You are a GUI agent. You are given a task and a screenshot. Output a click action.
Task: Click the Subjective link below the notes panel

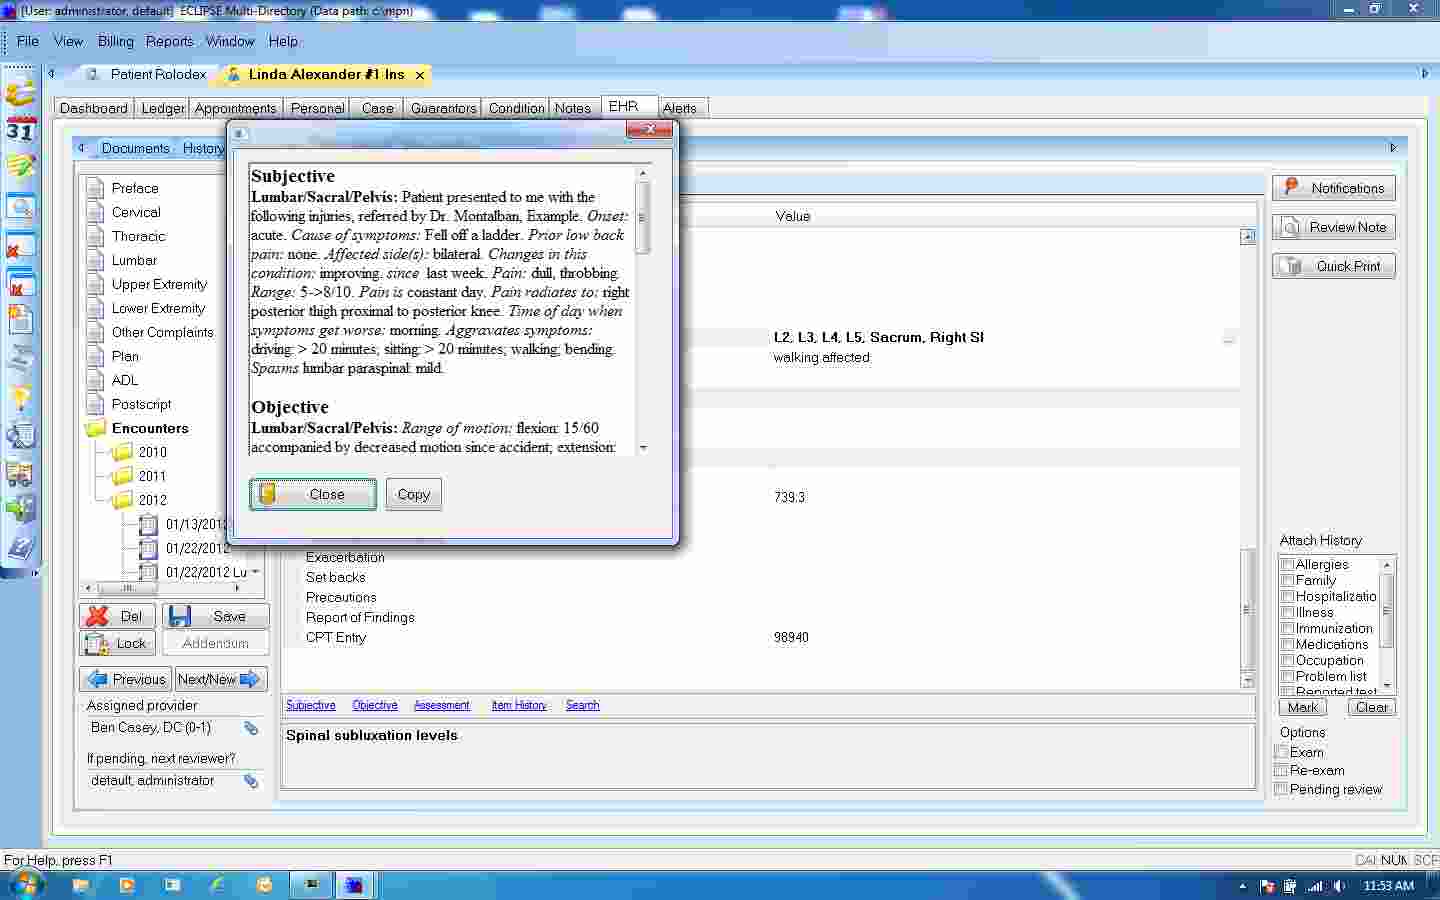tap(310, 705)
